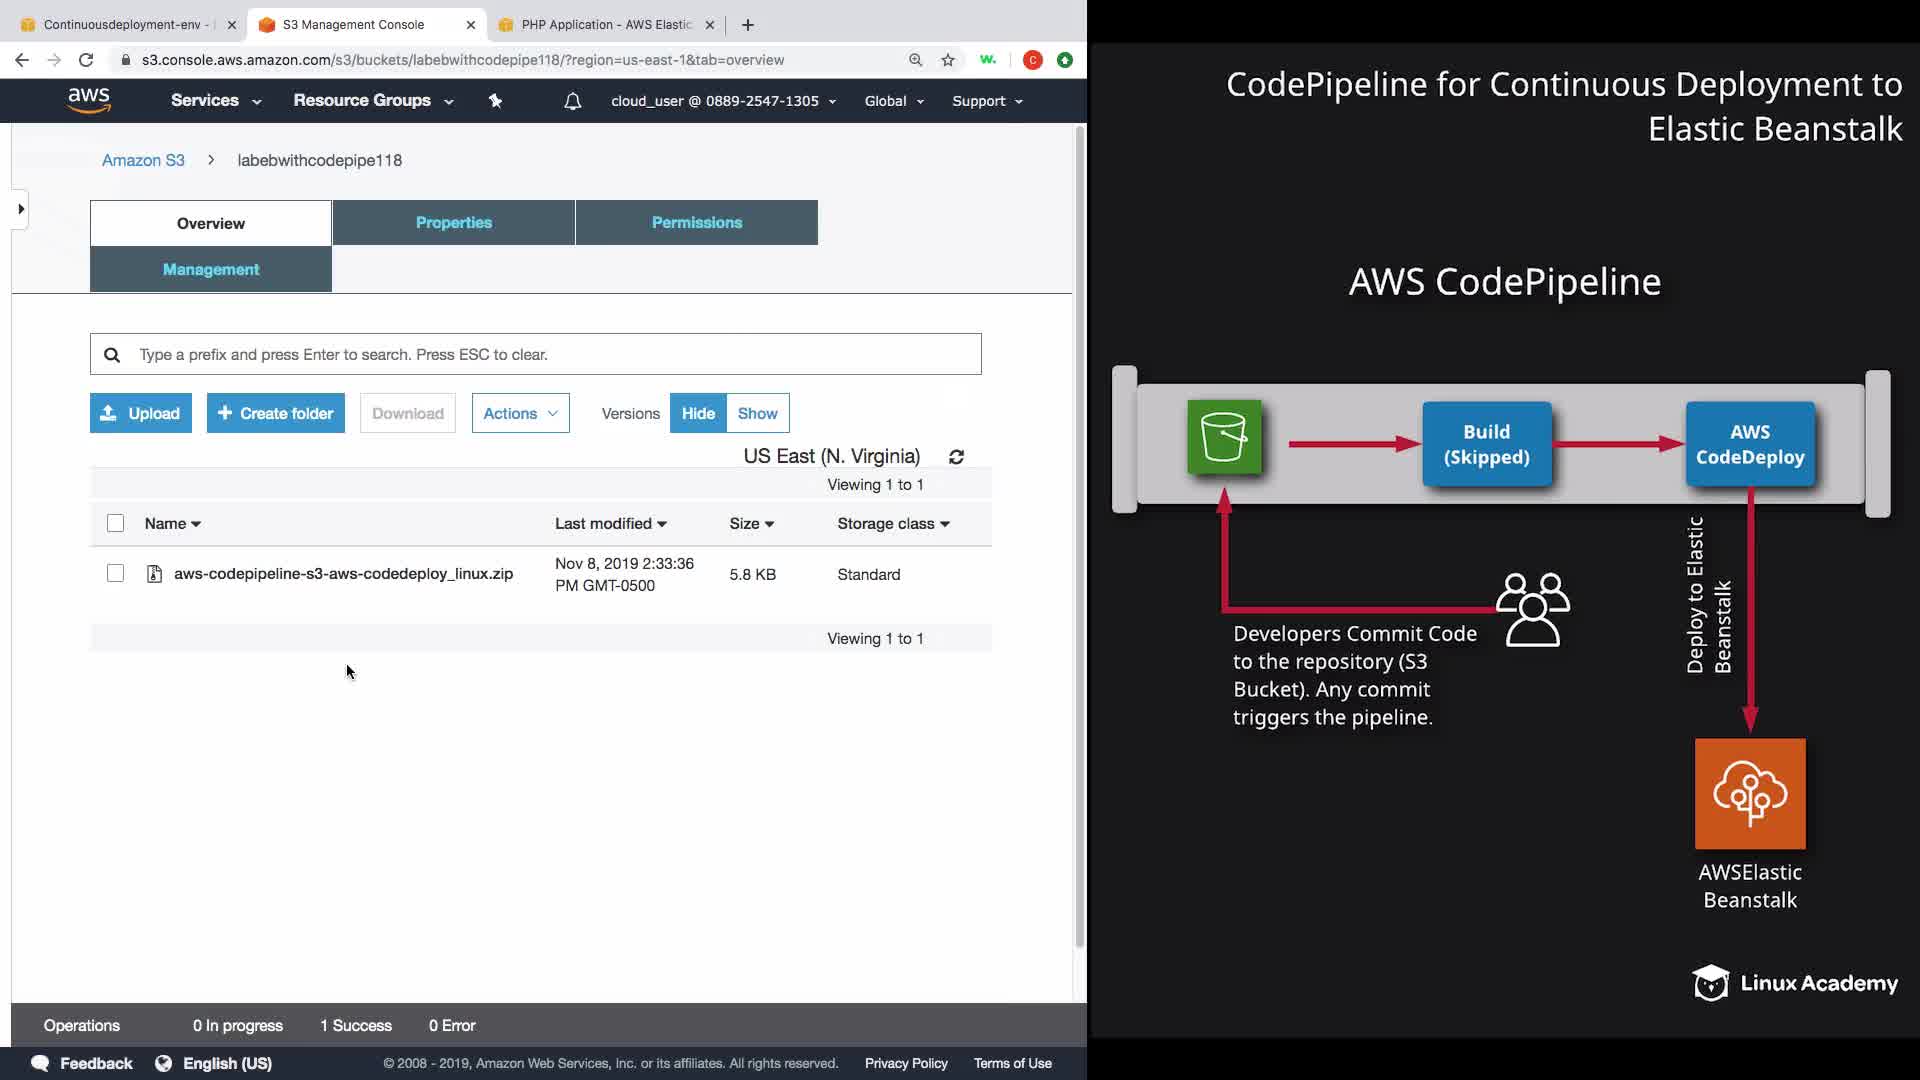Select checkbox for aws-codepipeline zip file
Screen dimensions: 1920x1080
(x=115, y=574)
